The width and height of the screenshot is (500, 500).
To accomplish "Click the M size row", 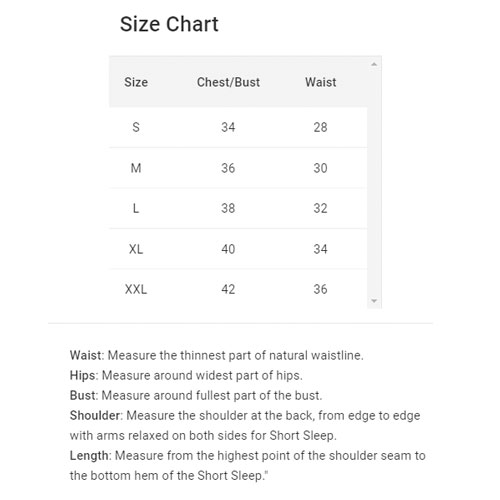I will point(238,168).
